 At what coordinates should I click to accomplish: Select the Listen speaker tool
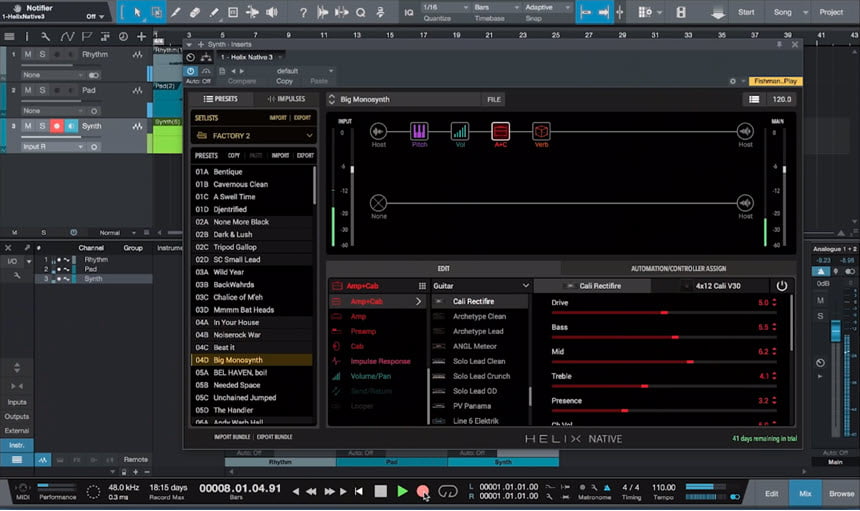pos(271,12)
